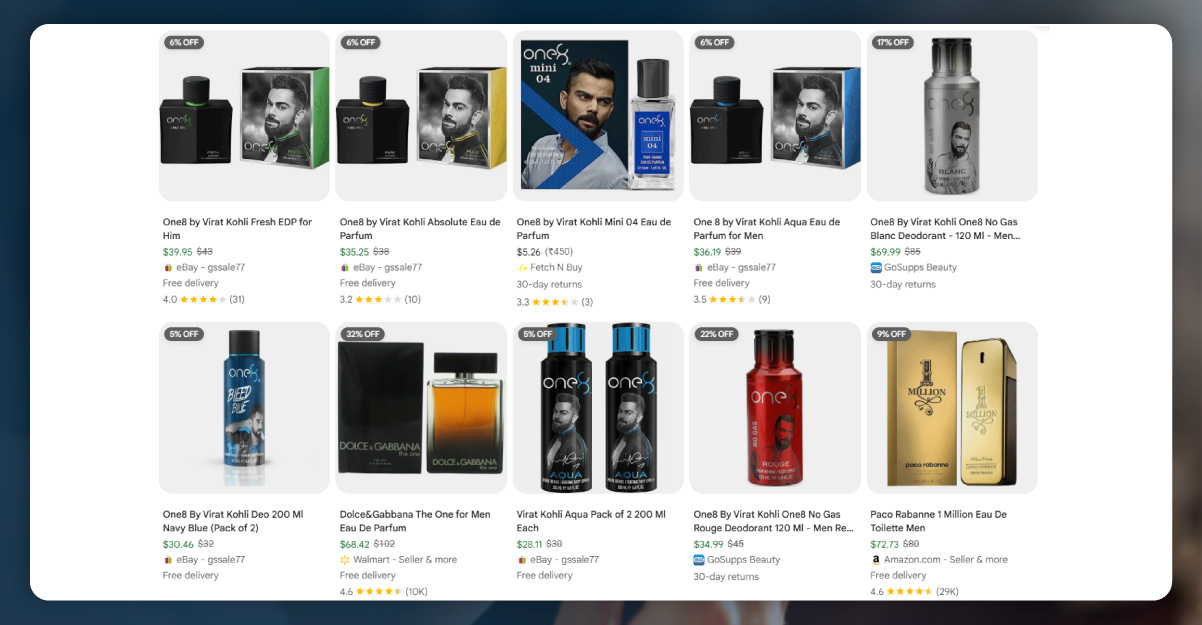
Task: Select One8 Rouge red deodorant image
Action: (x=774, y=408)
